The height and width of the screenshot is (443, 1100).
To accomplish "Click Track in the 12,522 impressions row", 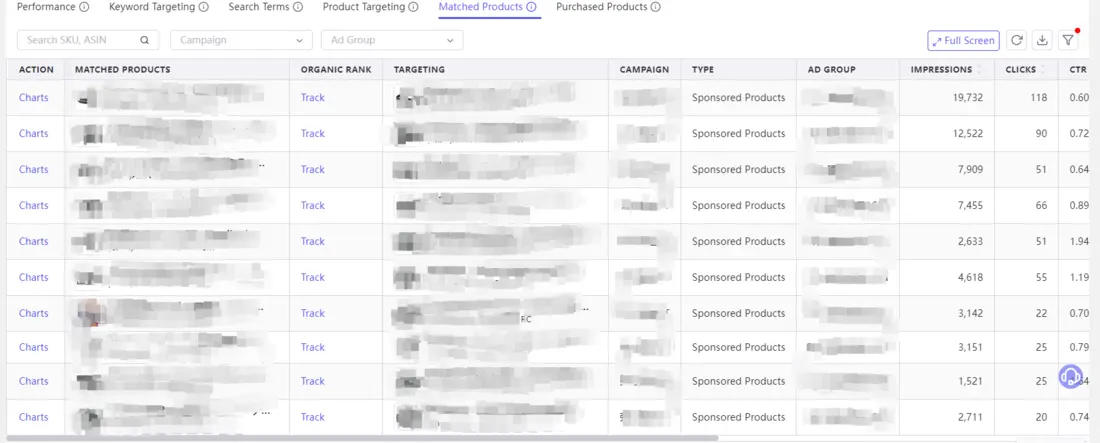I will click(313, 133).
